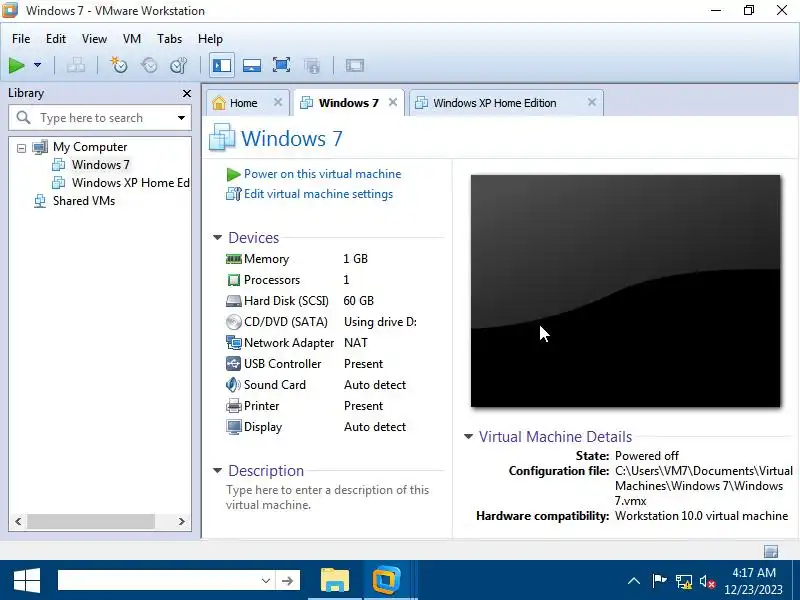Collapse the Virtual Machine Details section
The image size is (800, 600).
point(468,437)
